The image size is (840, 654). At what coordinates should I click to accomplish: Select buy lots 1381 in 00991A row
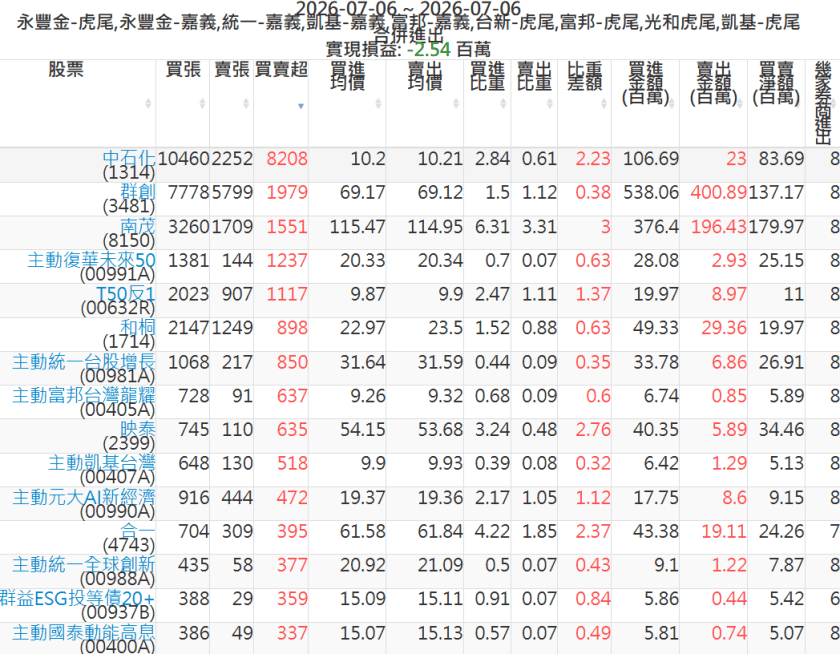tap(189, 260)
